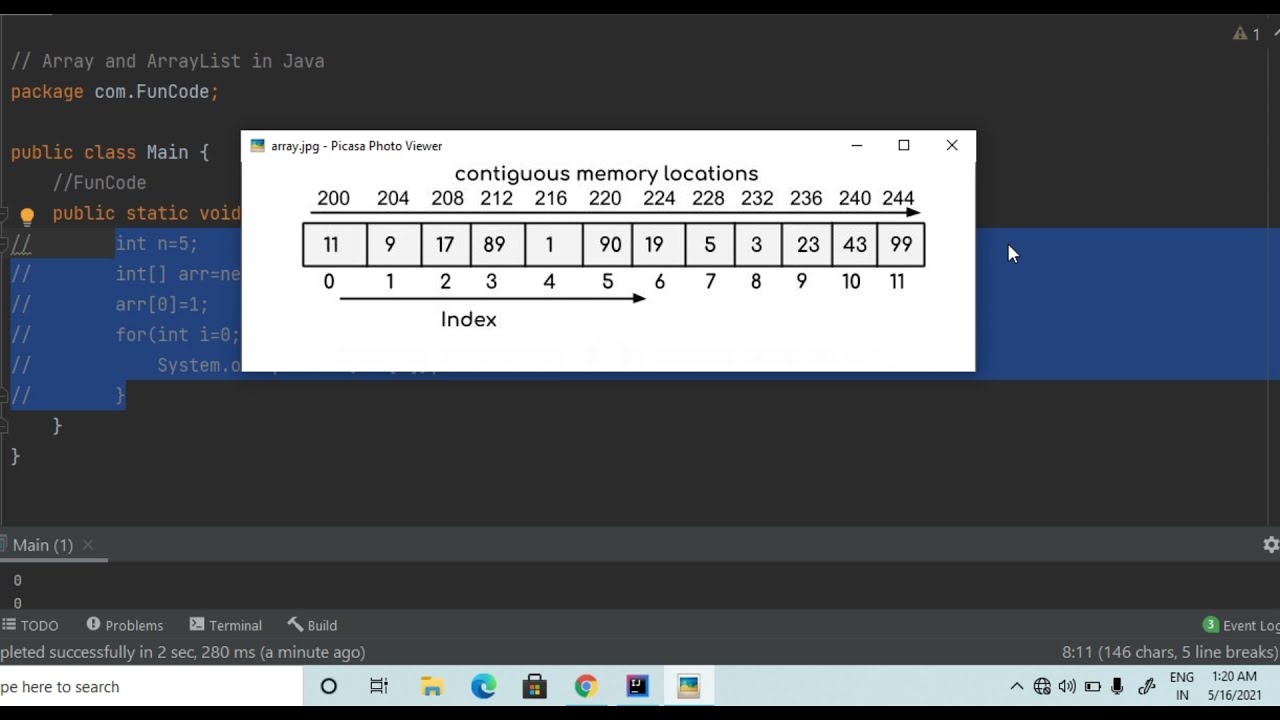
Task: Open File Explorer from the taskbar
Action: [x=432, y=687]
